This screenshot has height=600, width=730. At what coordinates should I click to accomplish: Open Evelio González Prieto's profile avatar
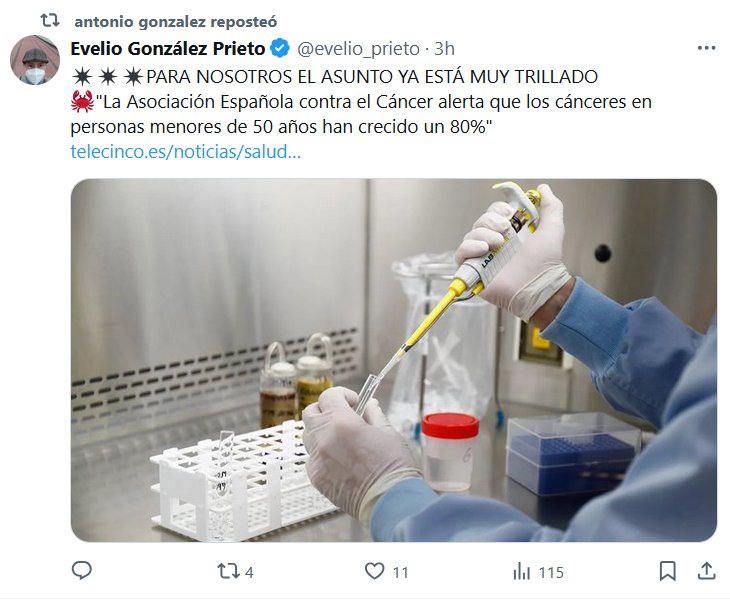click(35, 60)
